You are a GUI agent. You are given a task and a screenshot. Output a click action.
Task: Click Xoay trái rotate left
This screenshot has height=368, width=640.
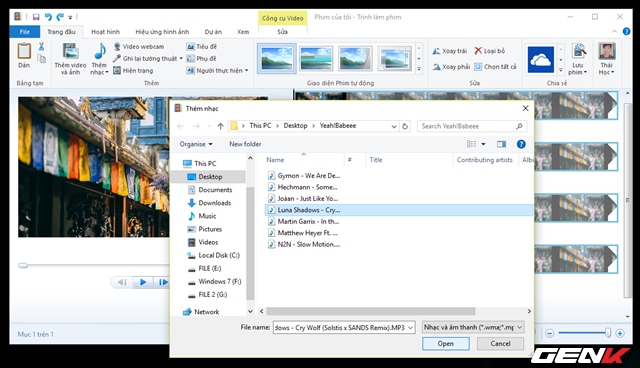tap(450, 51)
